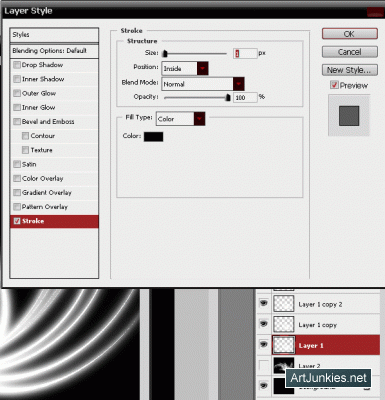Open the Position dropdown showing Inside
The width and height of the screenshot is (385, 400).
coord(185,68)
